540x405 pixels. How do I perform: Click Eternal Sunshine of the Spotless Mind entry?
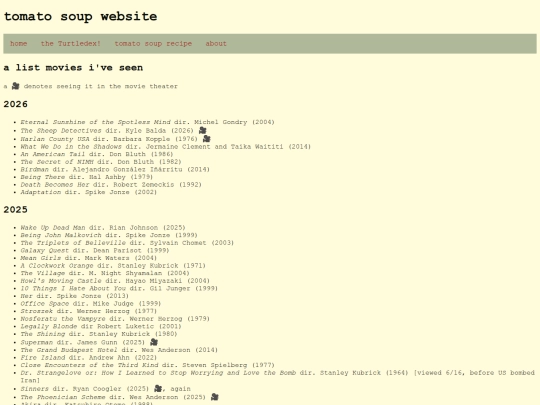point(147,122)
